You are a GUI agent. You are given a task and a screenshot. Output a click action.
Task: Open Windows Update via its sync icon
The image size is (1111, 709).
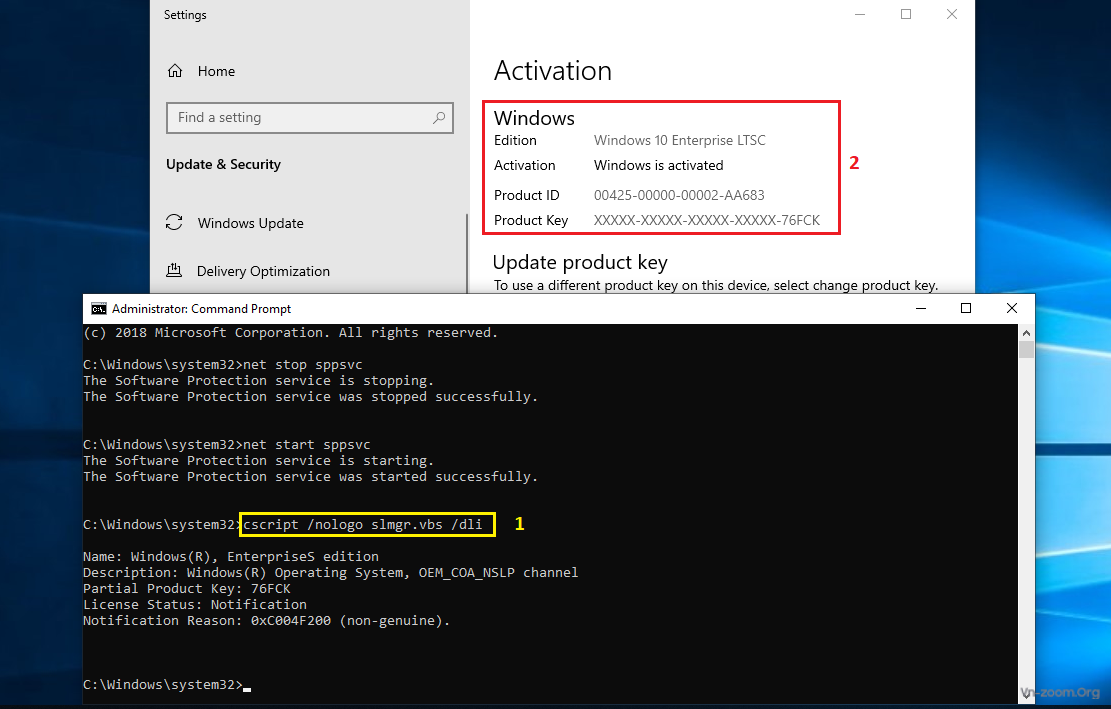pyautogui.click(x=174, y=222)
